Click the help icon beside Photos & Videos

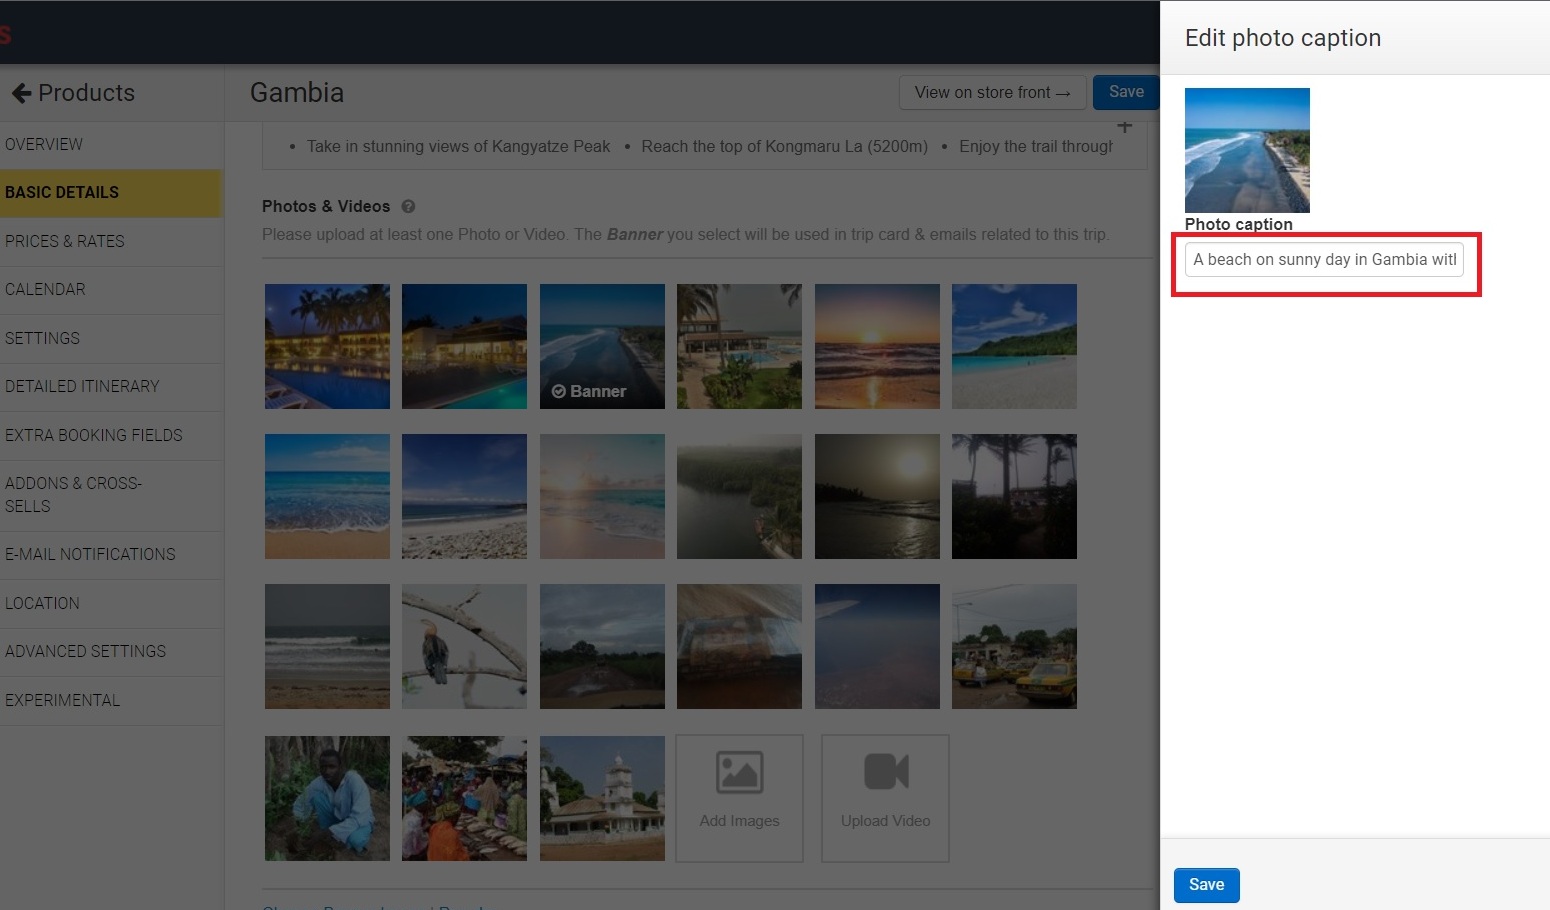(x=408, y=206)
